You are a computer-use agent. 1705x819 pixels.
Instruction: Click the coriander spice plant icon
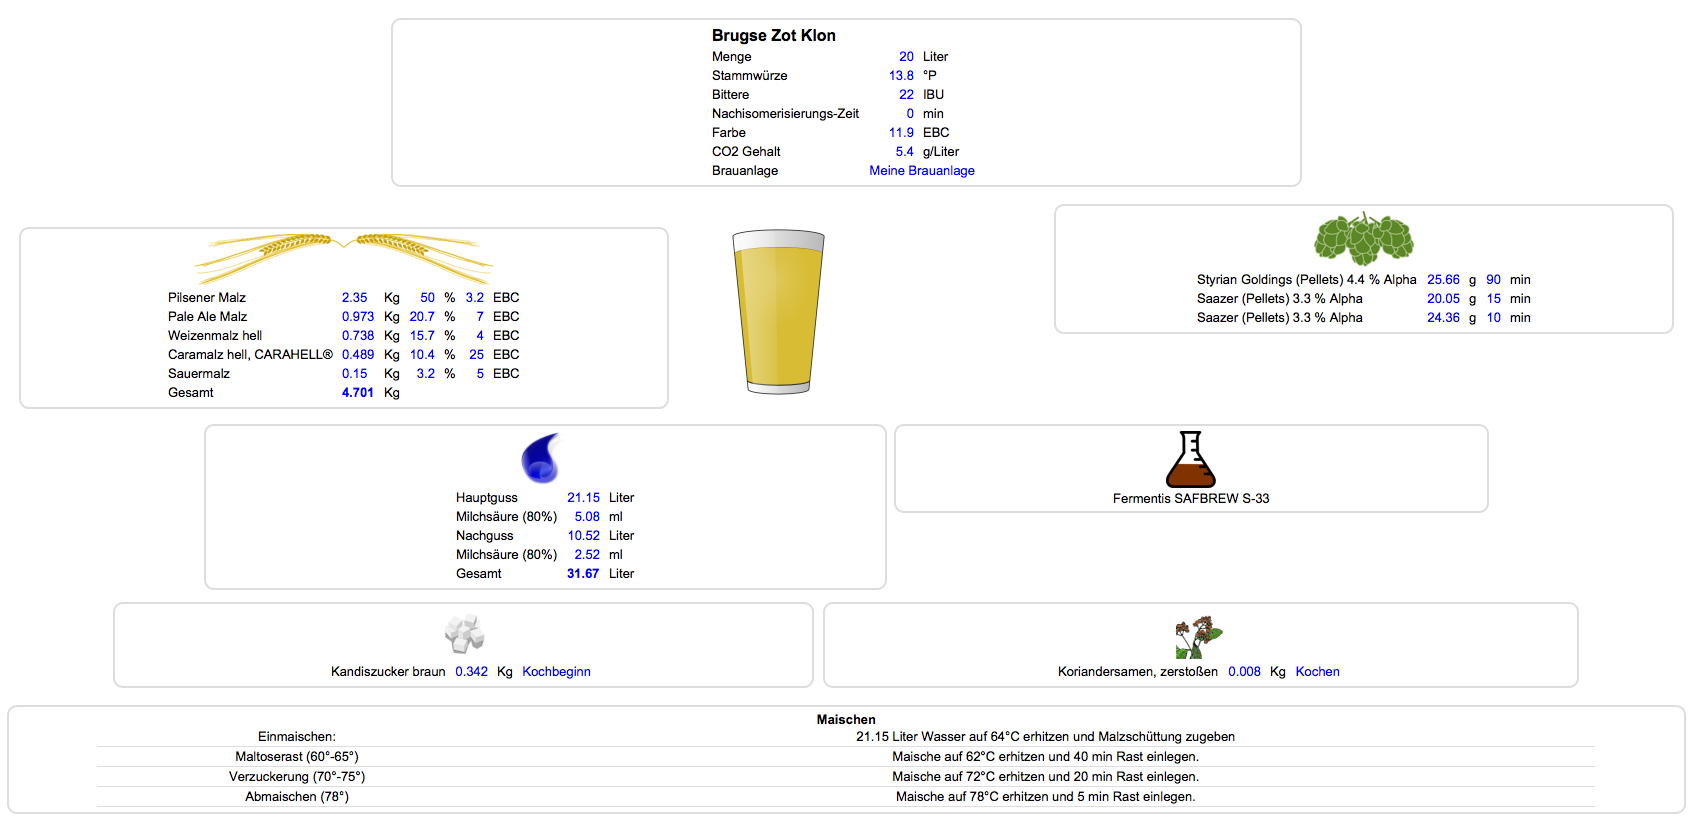(x=1198, y=637)
